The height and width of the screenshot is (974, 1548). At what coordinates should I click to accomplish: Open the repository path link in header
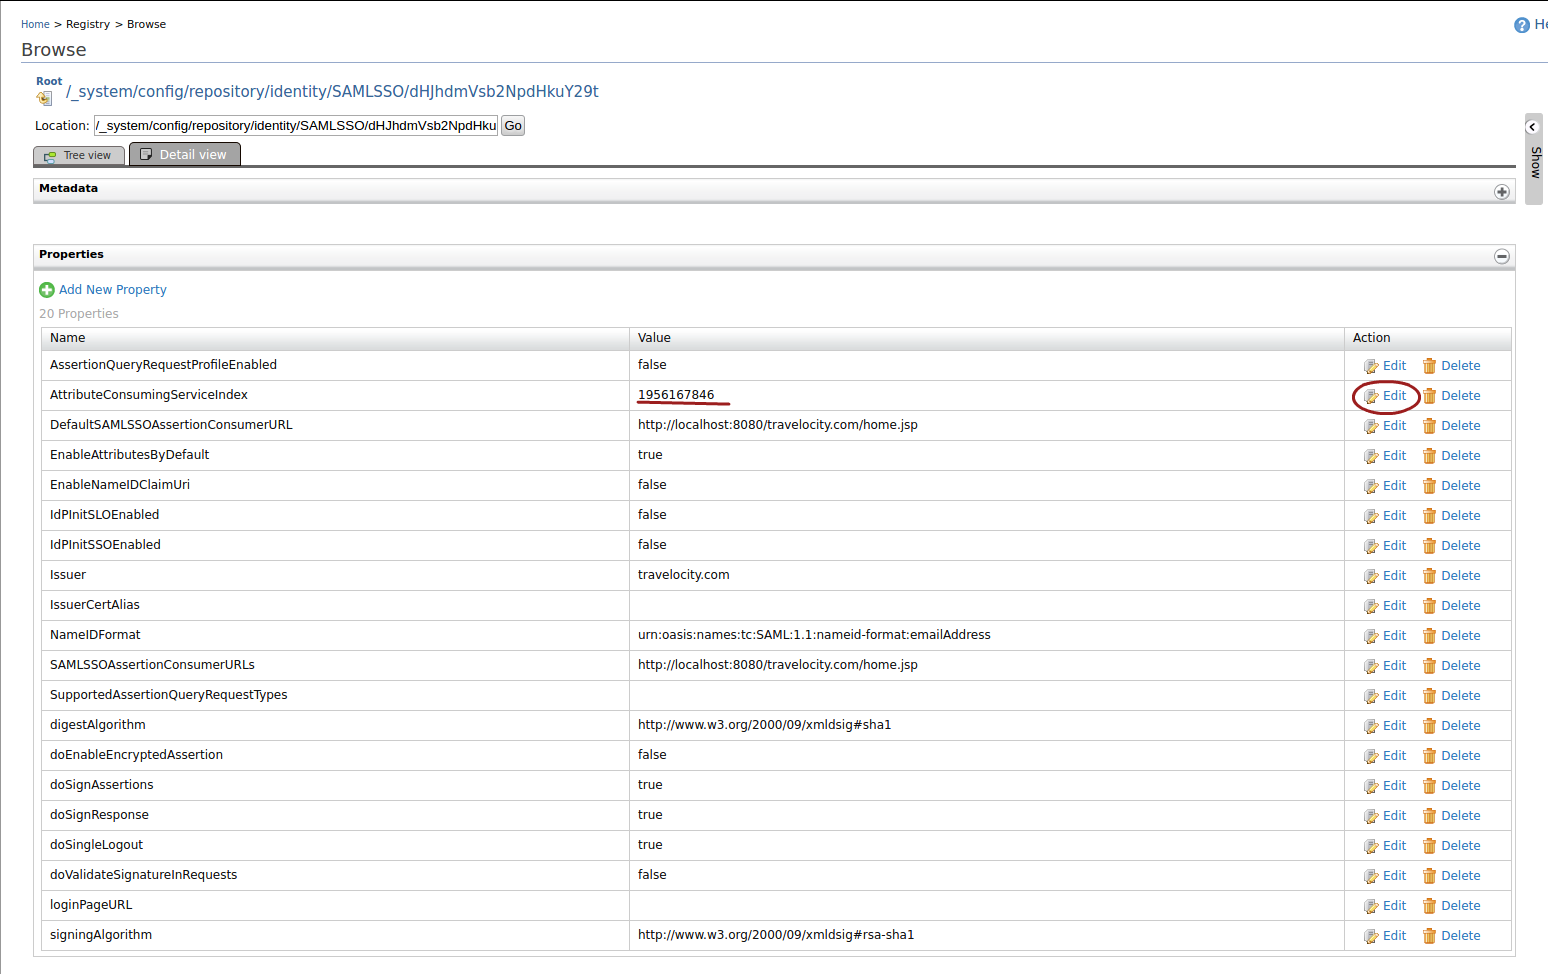tap(332, 91)
